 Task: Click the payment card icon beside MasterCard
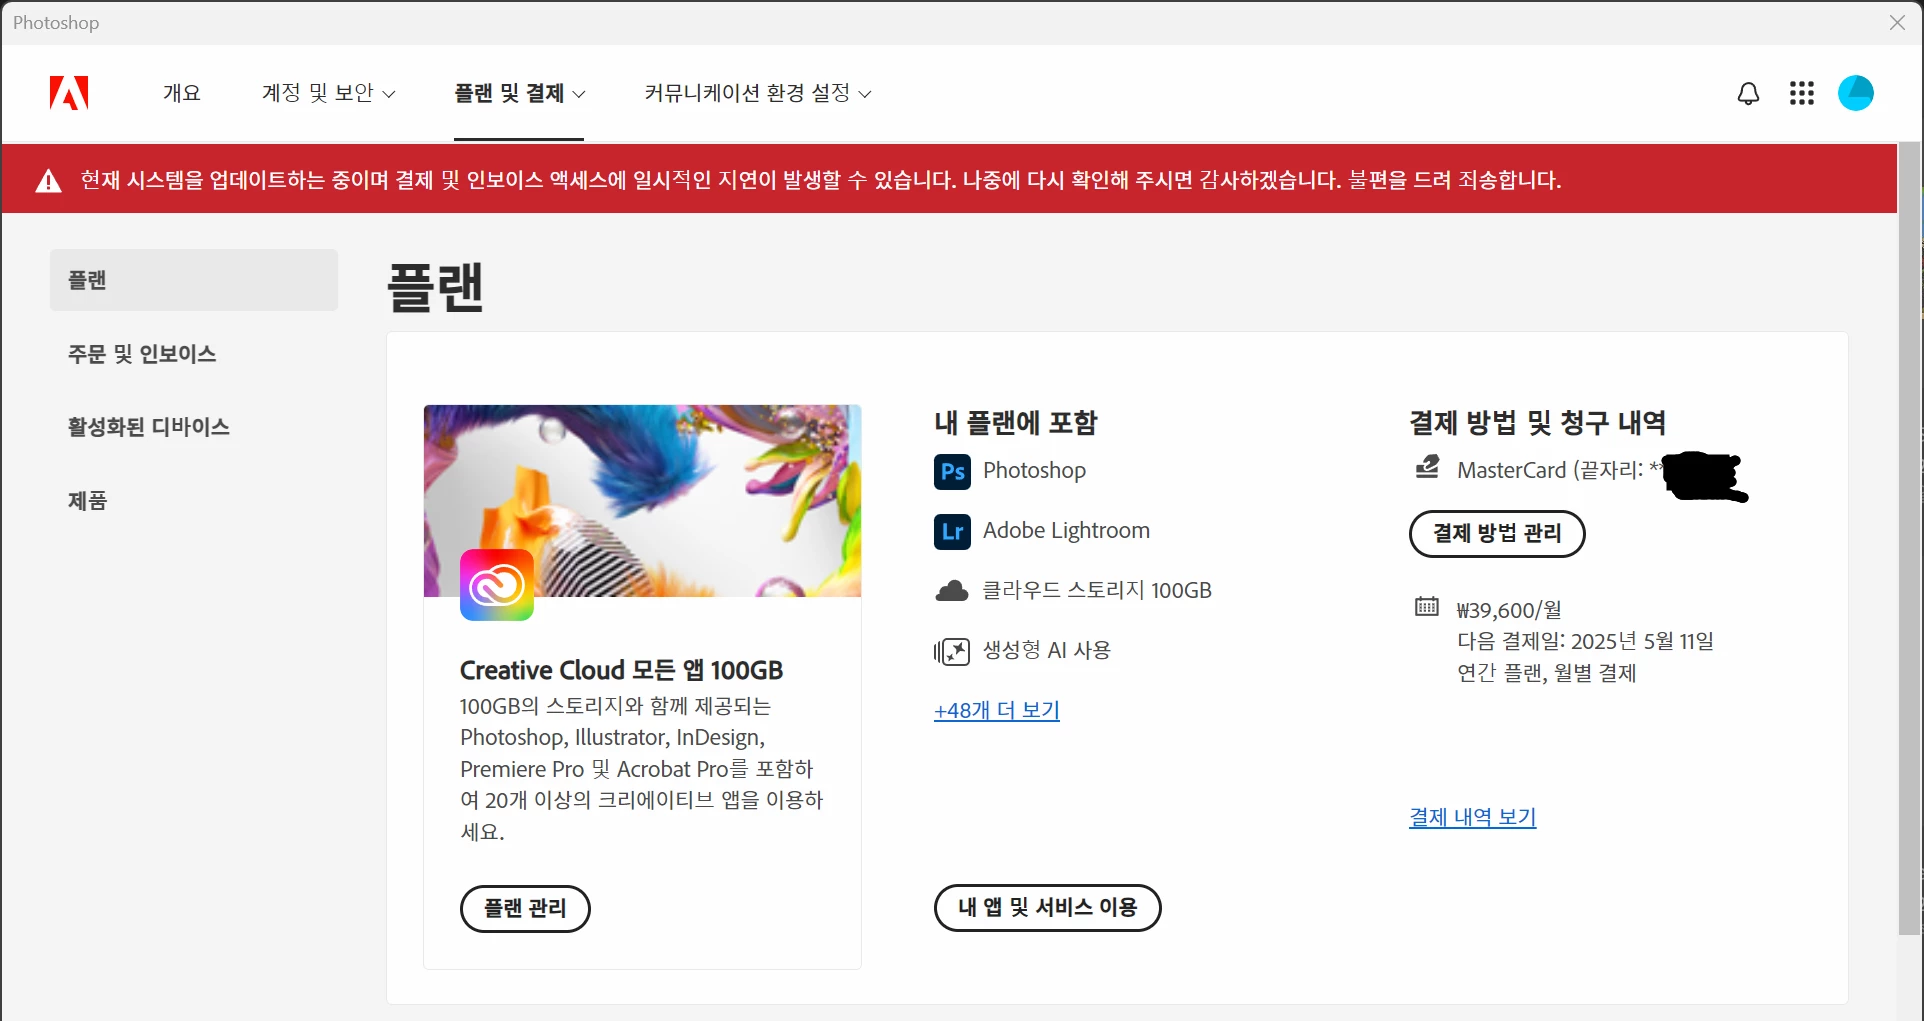coord(1428,467)
